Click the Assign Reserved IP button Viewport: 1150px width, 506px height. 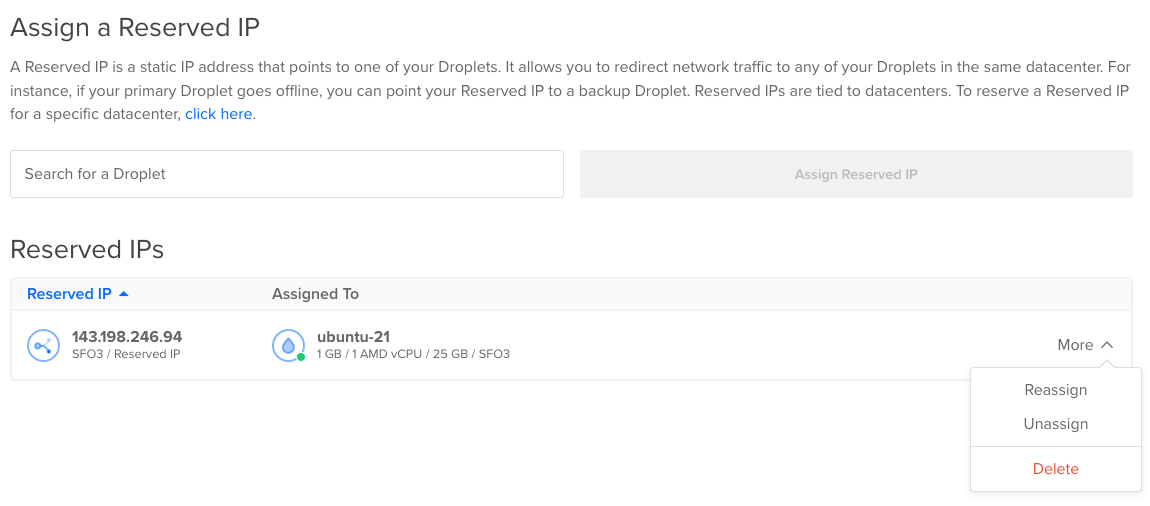tap(856, 174)
